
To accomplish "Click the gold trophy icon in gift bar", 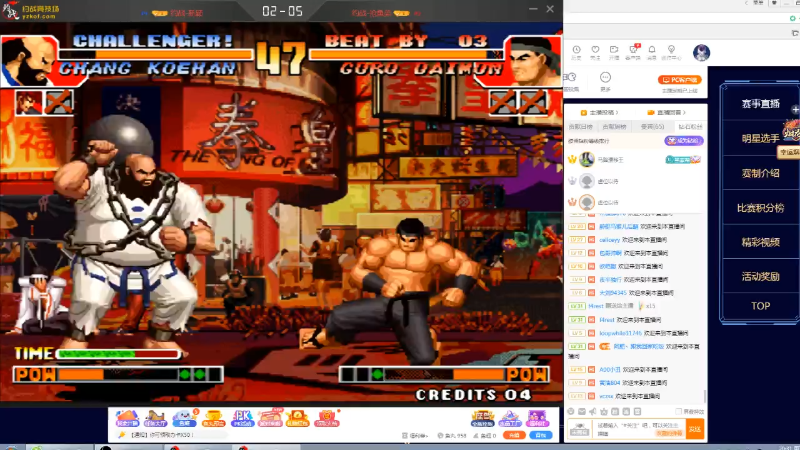I will pyautogui.click(x=213, y=418).
